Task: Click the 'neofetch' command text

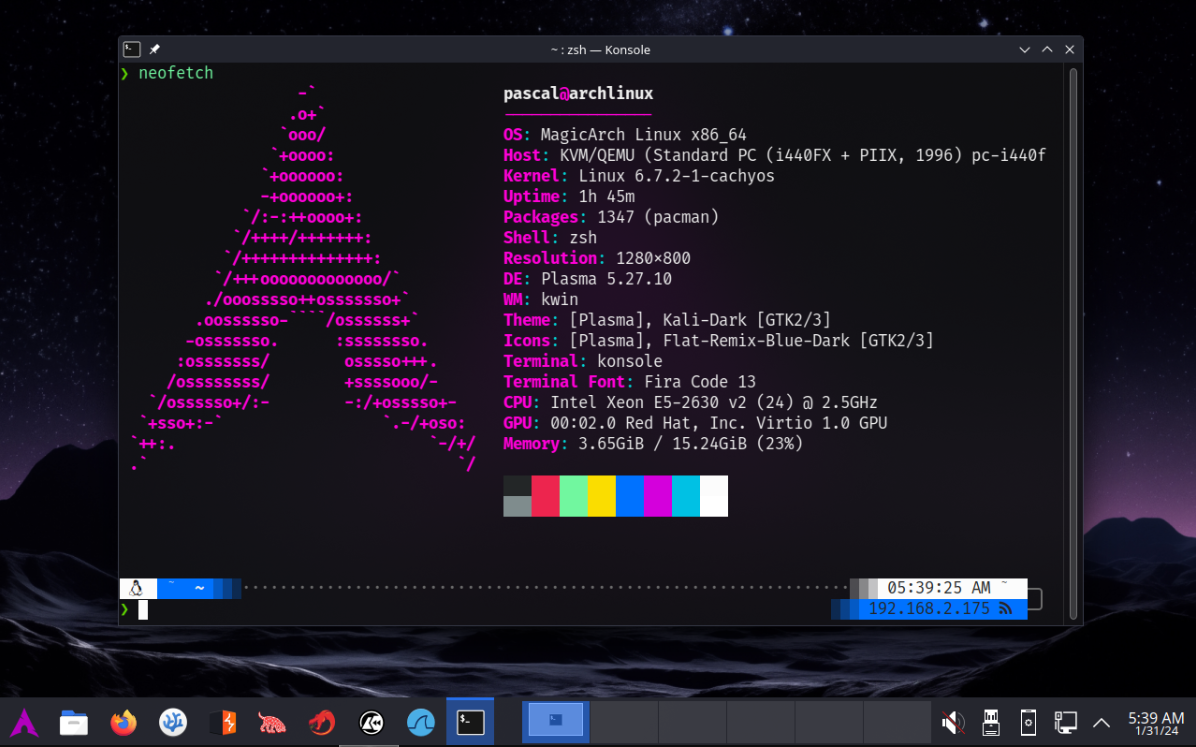Action: click(175, 73)
